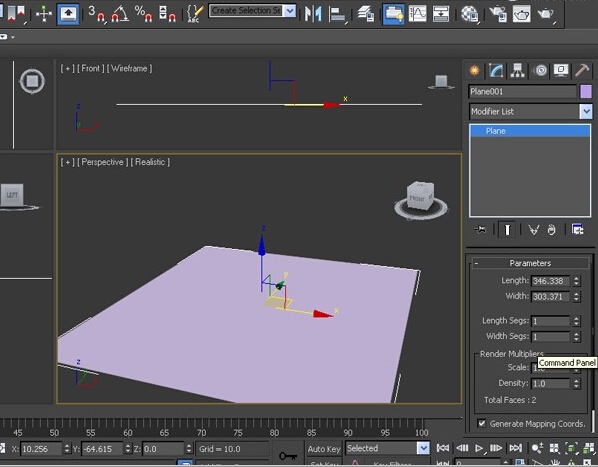The width and height of the screenshot is (598, 467).
Task: Switch to the Modify panel tab
Action: [x=496, y=71]
